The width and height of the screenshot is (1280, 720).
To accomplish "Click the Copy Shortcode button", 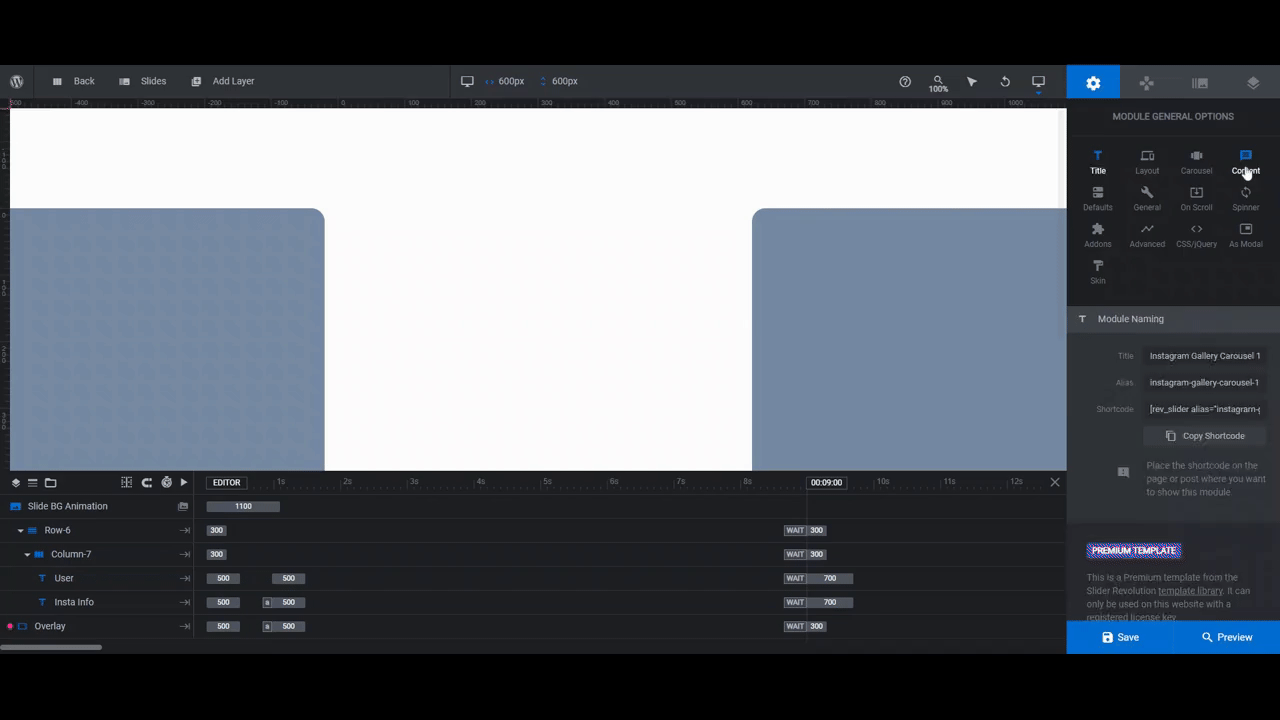I will pyautogui.click(x=1205, y=436).
